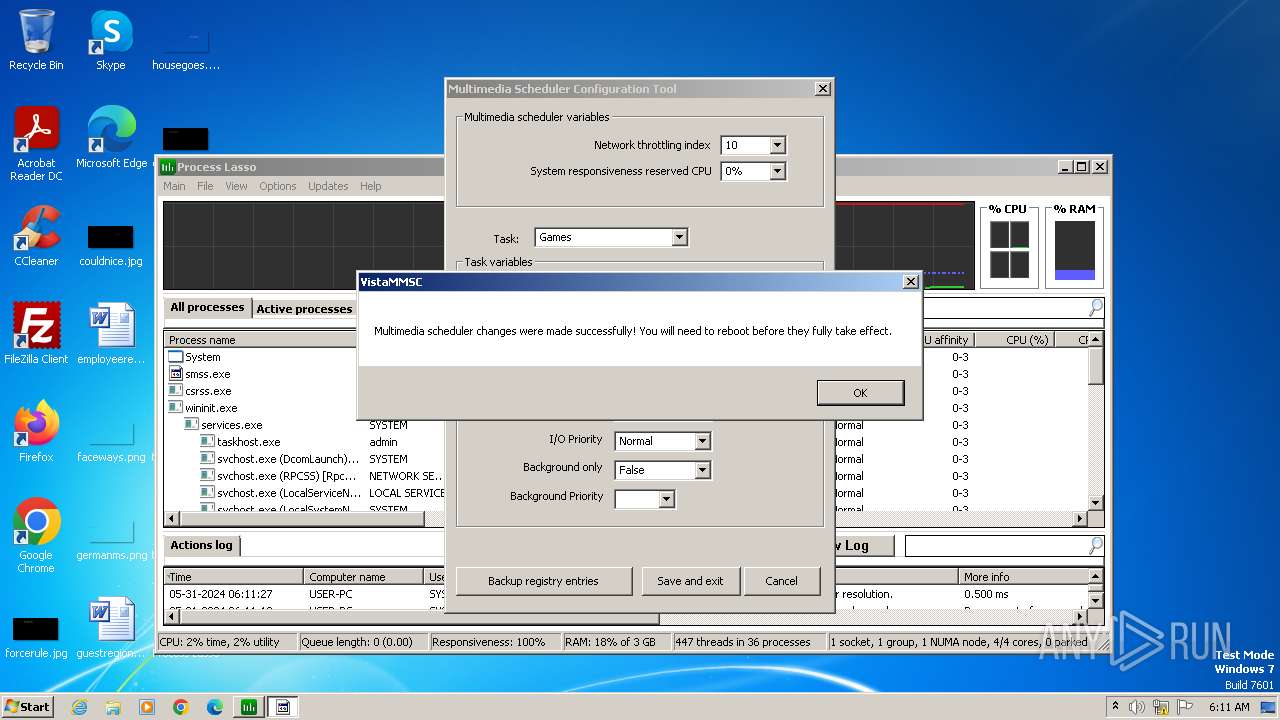Open the Task dropdown showing Games
The width and height of the screenshot is (1280, 720).
680,237
